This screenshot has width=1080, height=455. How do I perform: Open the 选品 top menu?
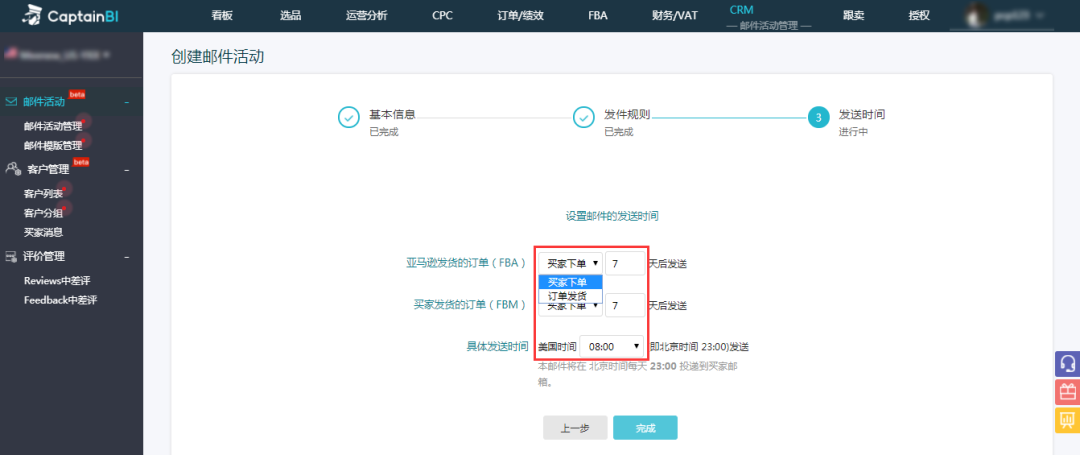[x=291, y=15]
